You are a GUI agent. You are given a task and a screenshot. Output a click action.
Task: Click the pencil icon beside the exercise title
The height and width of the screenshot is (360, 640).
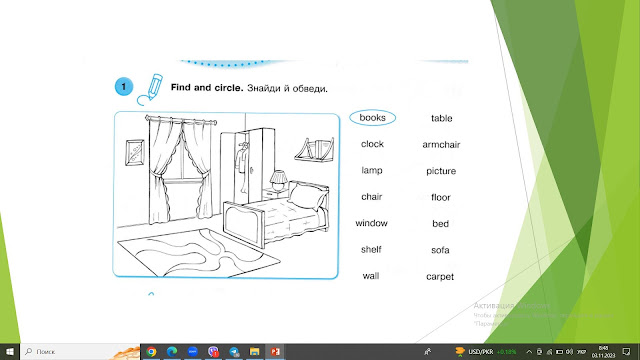pyautogui.click(x=150, y=89)
